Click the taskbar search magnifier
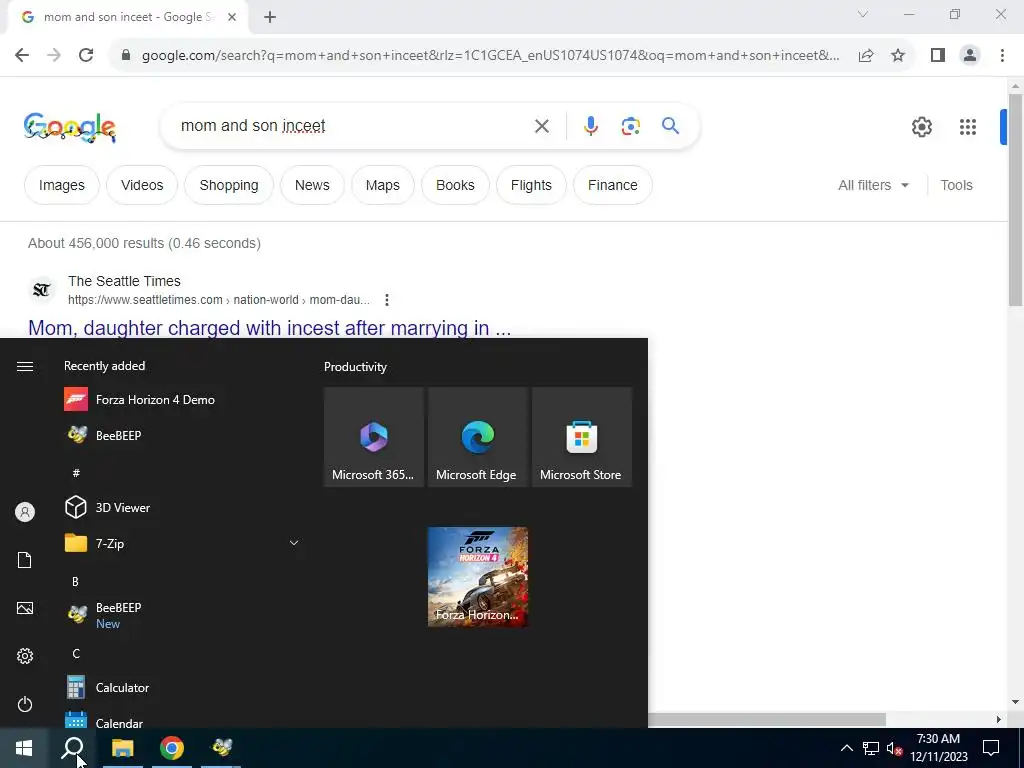 73,748
